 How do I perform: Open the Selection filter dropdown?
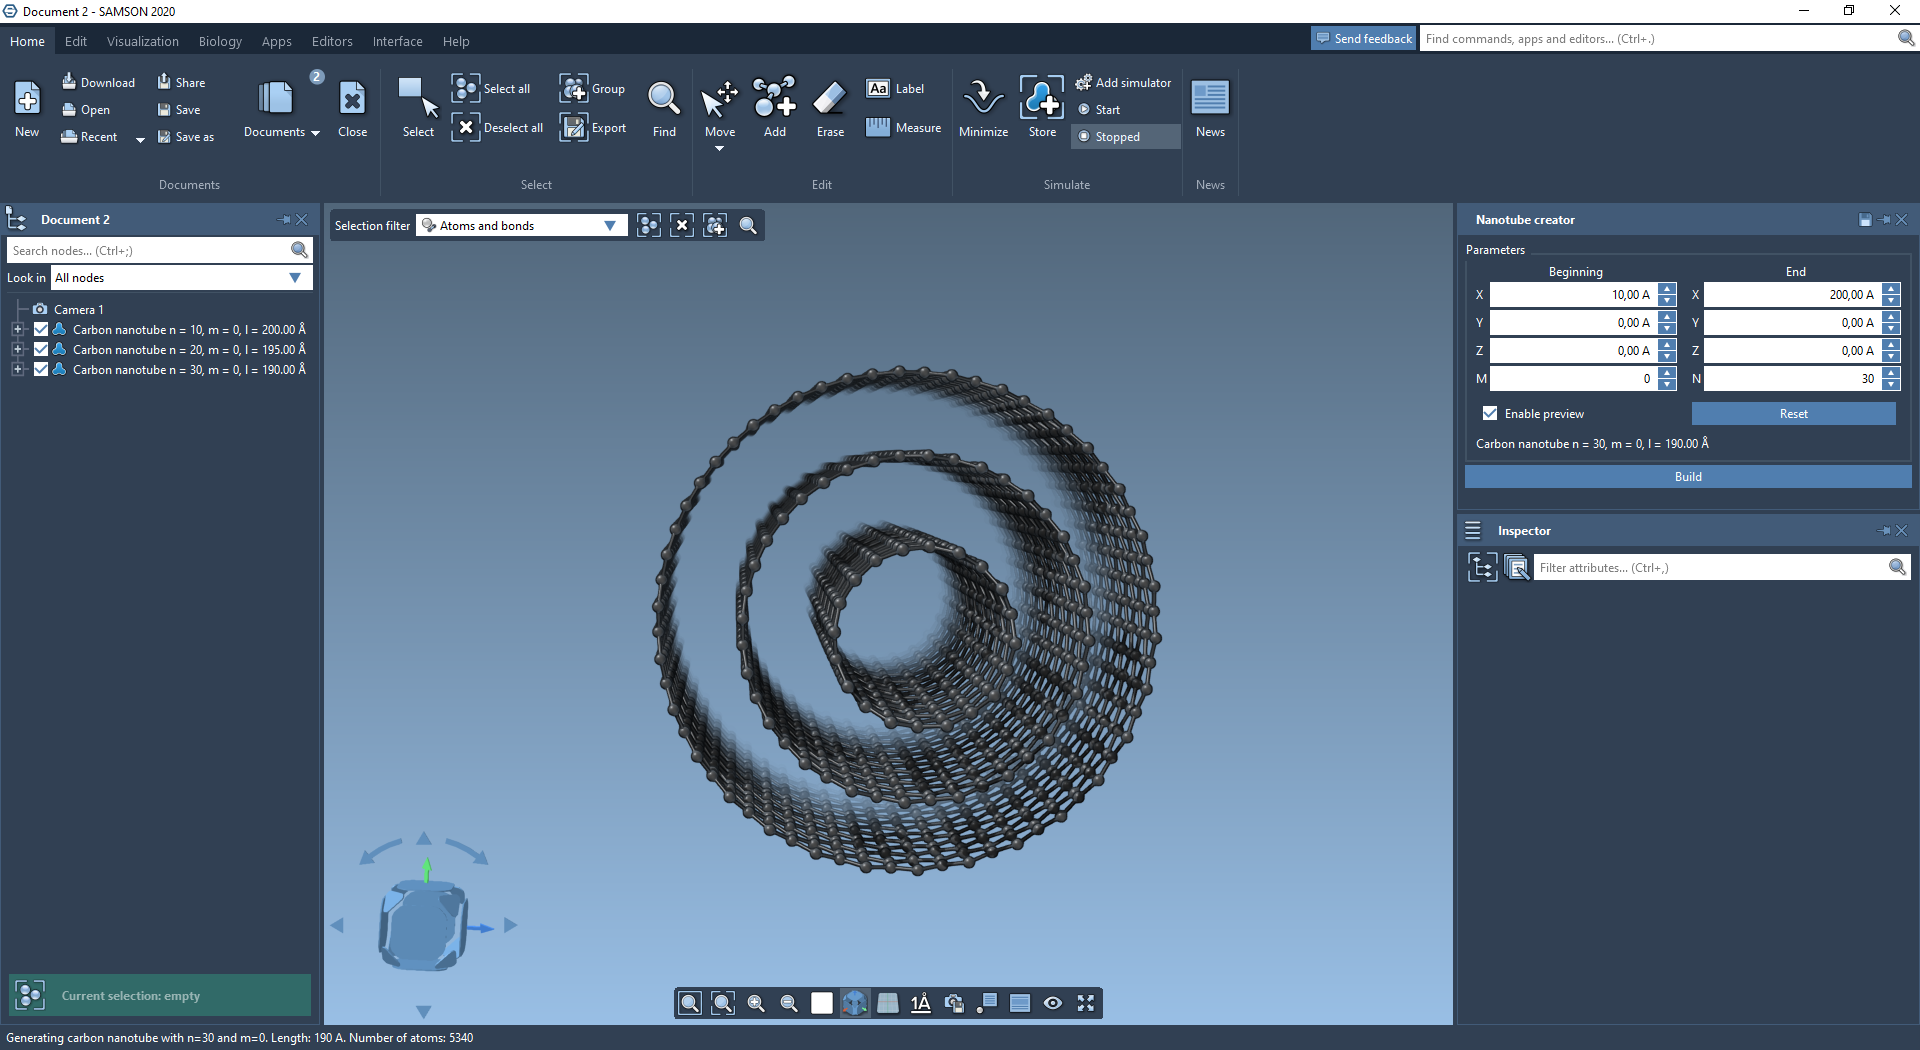521,226
